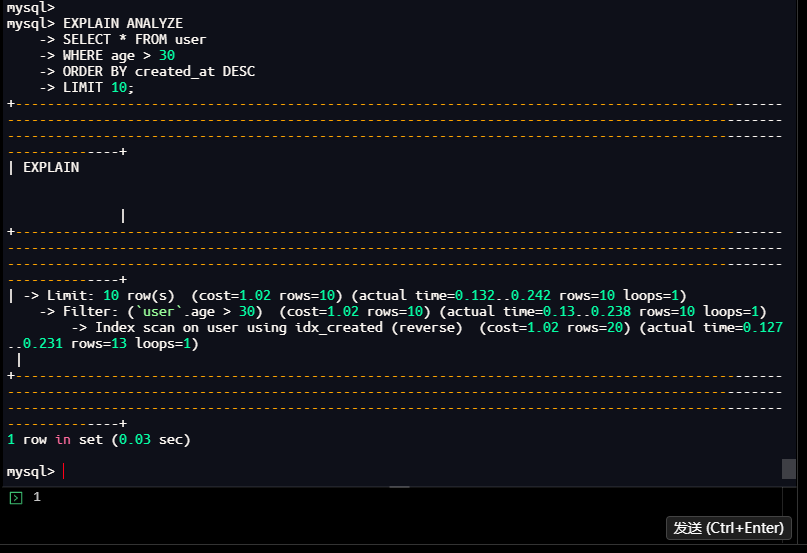Click the EXPLAIN ANALYZE command line
This screenshot has width=807, height=553.
click(x=95, y=24)
